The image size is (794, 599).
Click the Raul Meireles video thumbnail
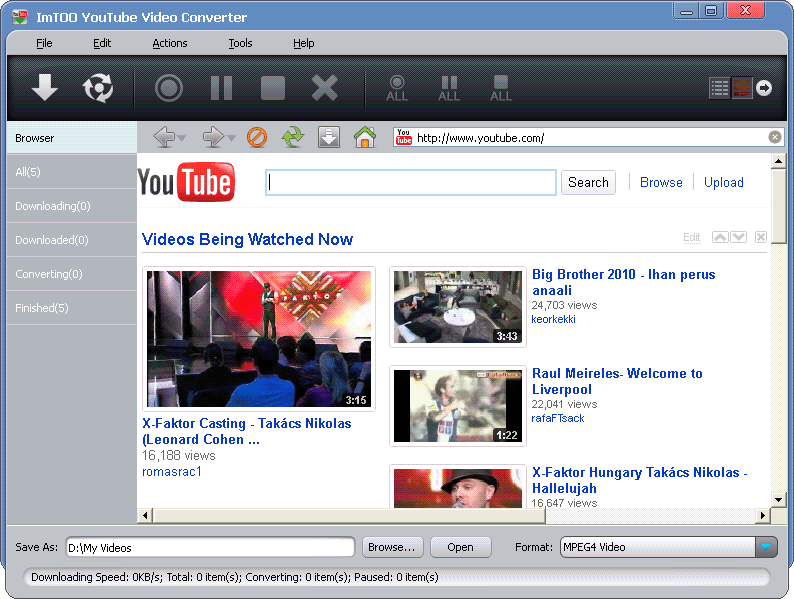pos(458,406)
